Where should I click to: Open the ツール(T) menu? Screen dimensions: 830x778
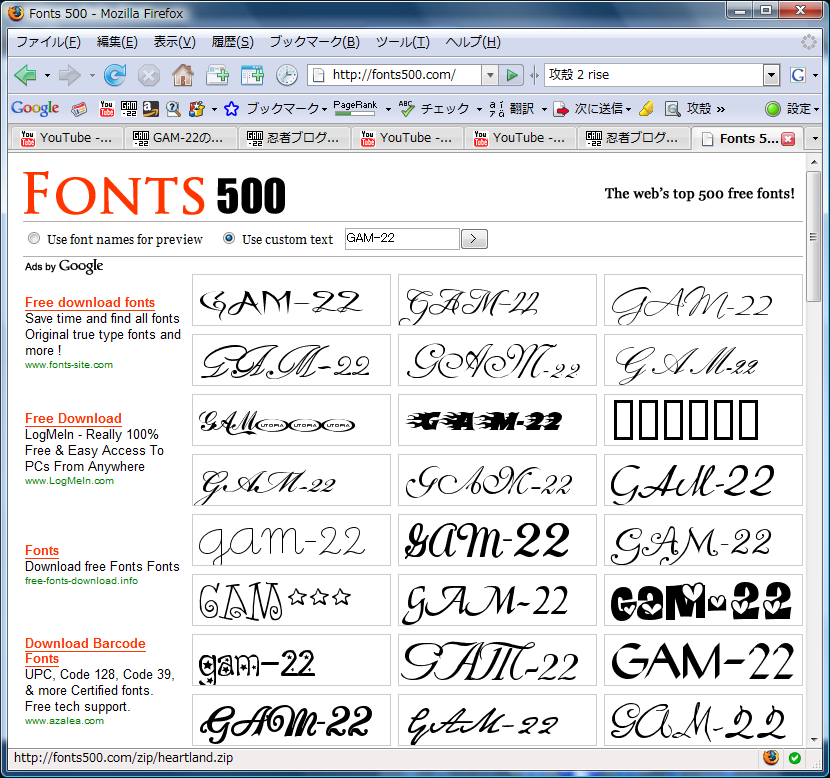coord(402,42)
